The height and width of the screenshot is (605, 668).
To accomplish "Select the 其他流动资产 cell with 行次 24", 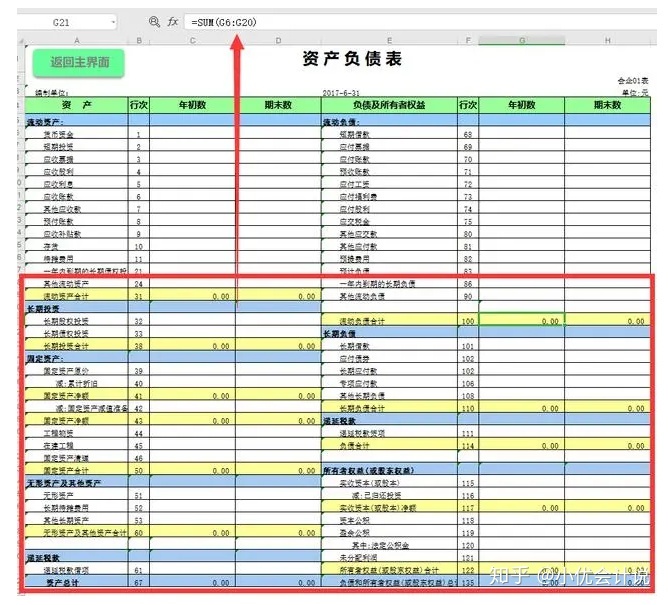I will pyautogui.click(x=77, y=284).
